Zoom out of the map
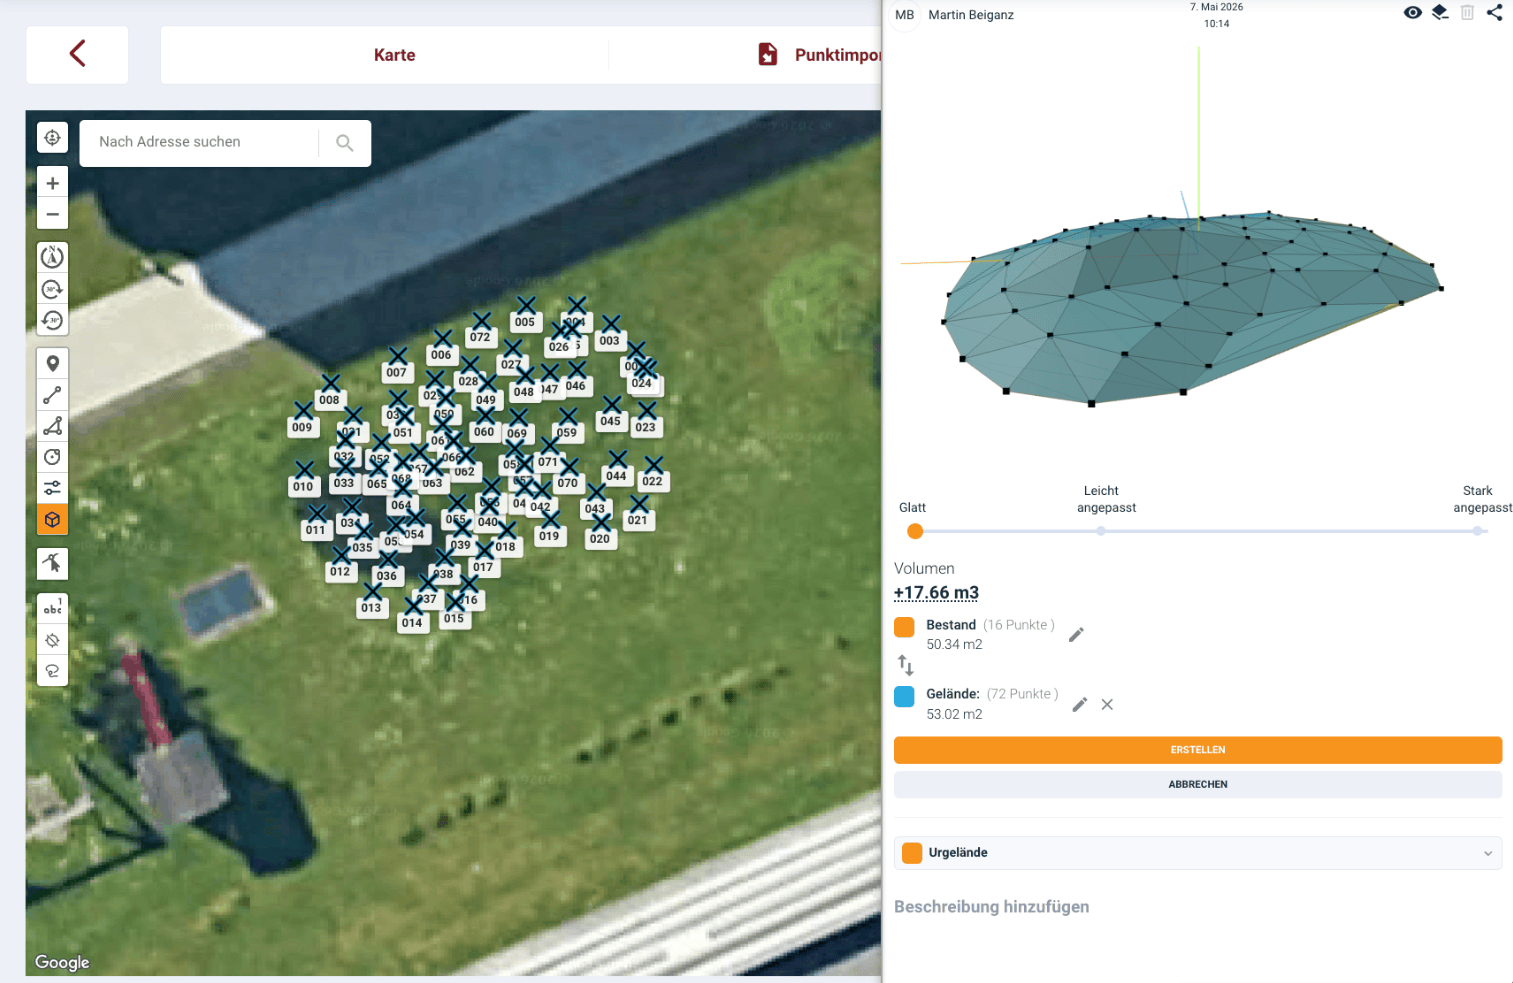 (52, 214)
